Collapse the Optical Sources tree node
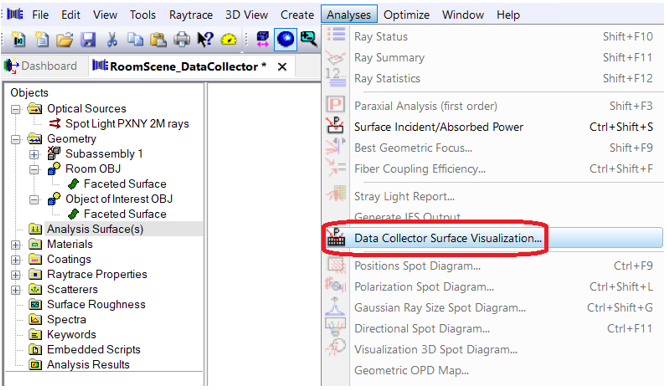This screenshot has height=390, width=667. pos(16,109)
